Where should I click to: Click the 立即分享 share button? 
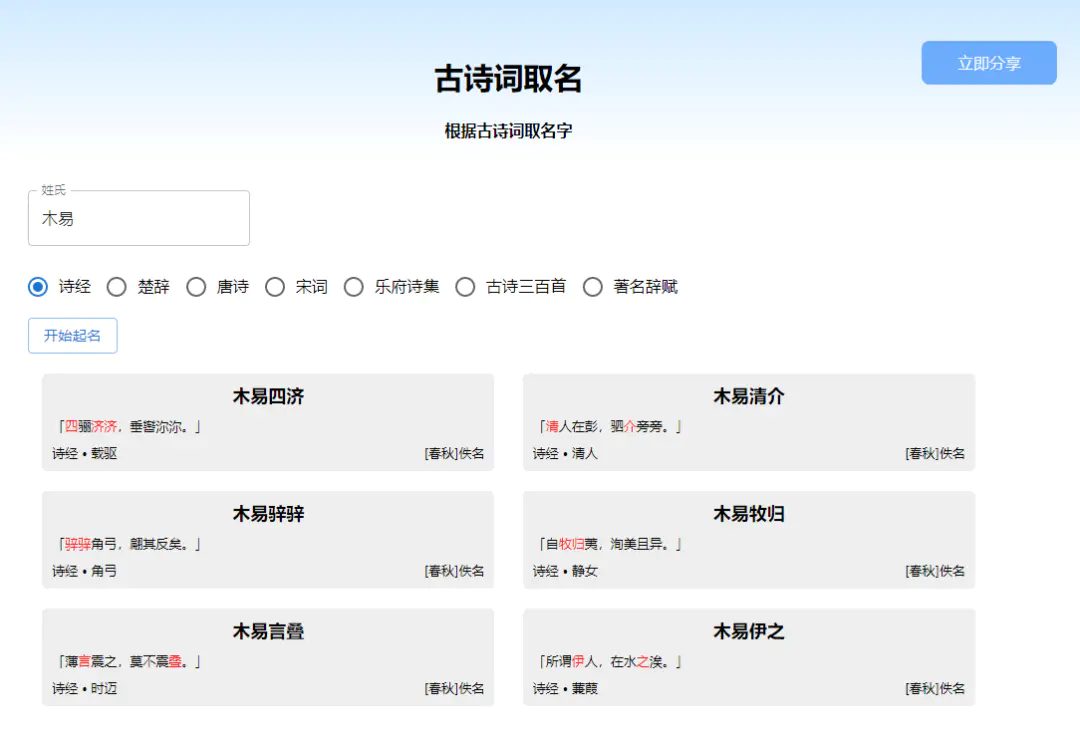coord(988,63)
